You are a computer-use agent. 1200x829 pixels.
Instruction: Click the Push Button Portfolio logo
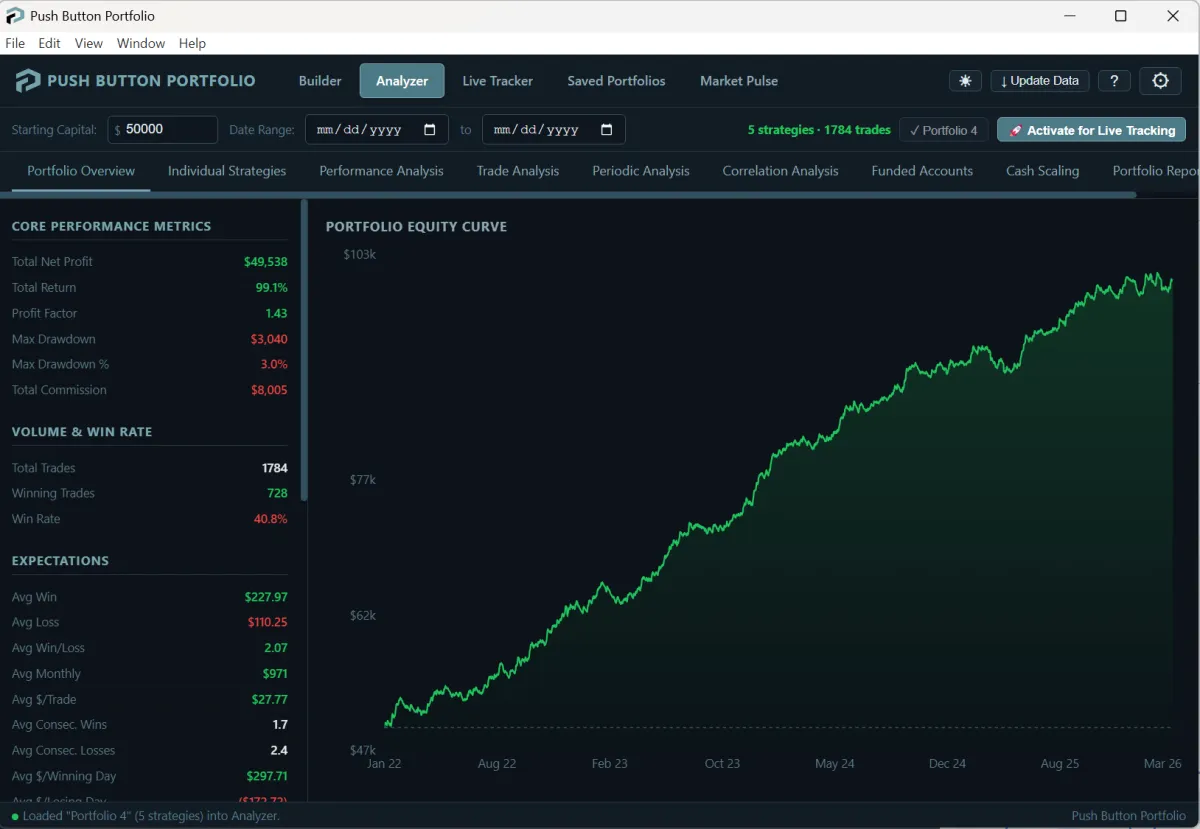coord(28,81)
